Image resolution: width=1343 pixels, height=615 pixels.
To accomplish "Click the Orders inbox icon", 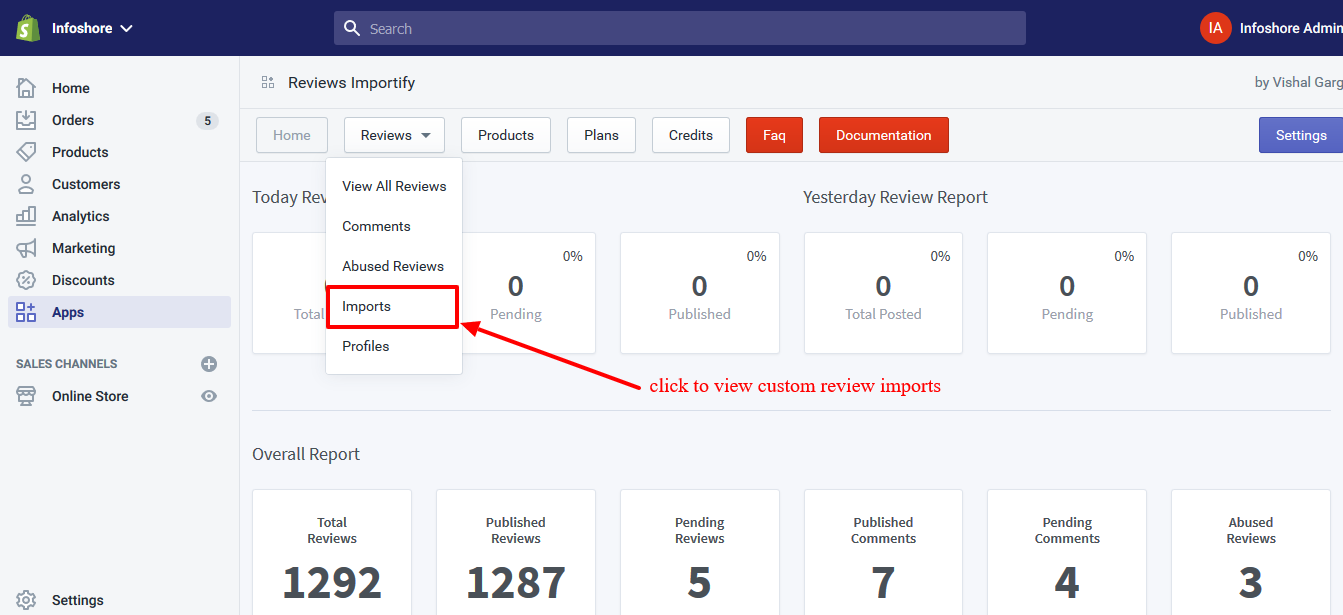I will (x=26, y=120).
